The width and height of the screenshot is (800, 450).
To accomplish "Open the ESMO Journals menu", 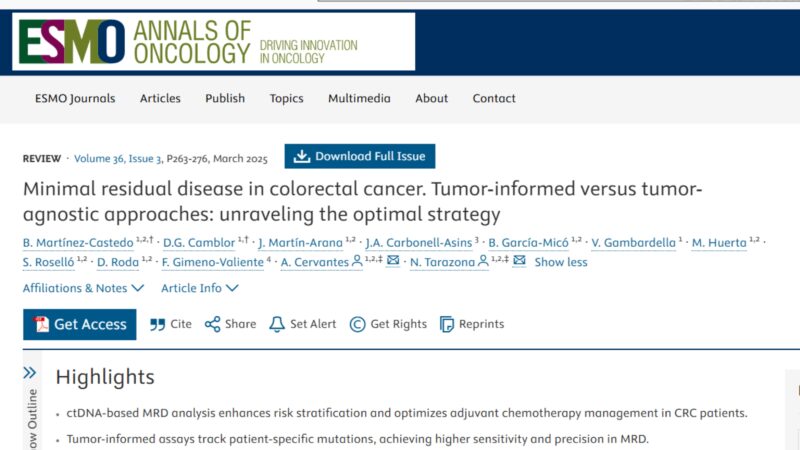I will tap(75, 98).
